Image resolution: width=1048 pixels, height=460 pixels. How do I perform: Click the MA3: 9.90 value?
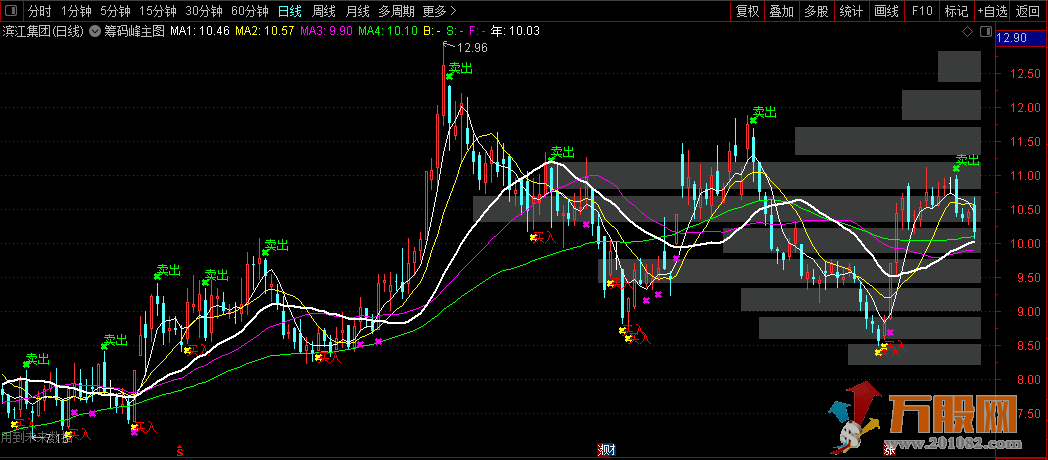pos(326,31)
